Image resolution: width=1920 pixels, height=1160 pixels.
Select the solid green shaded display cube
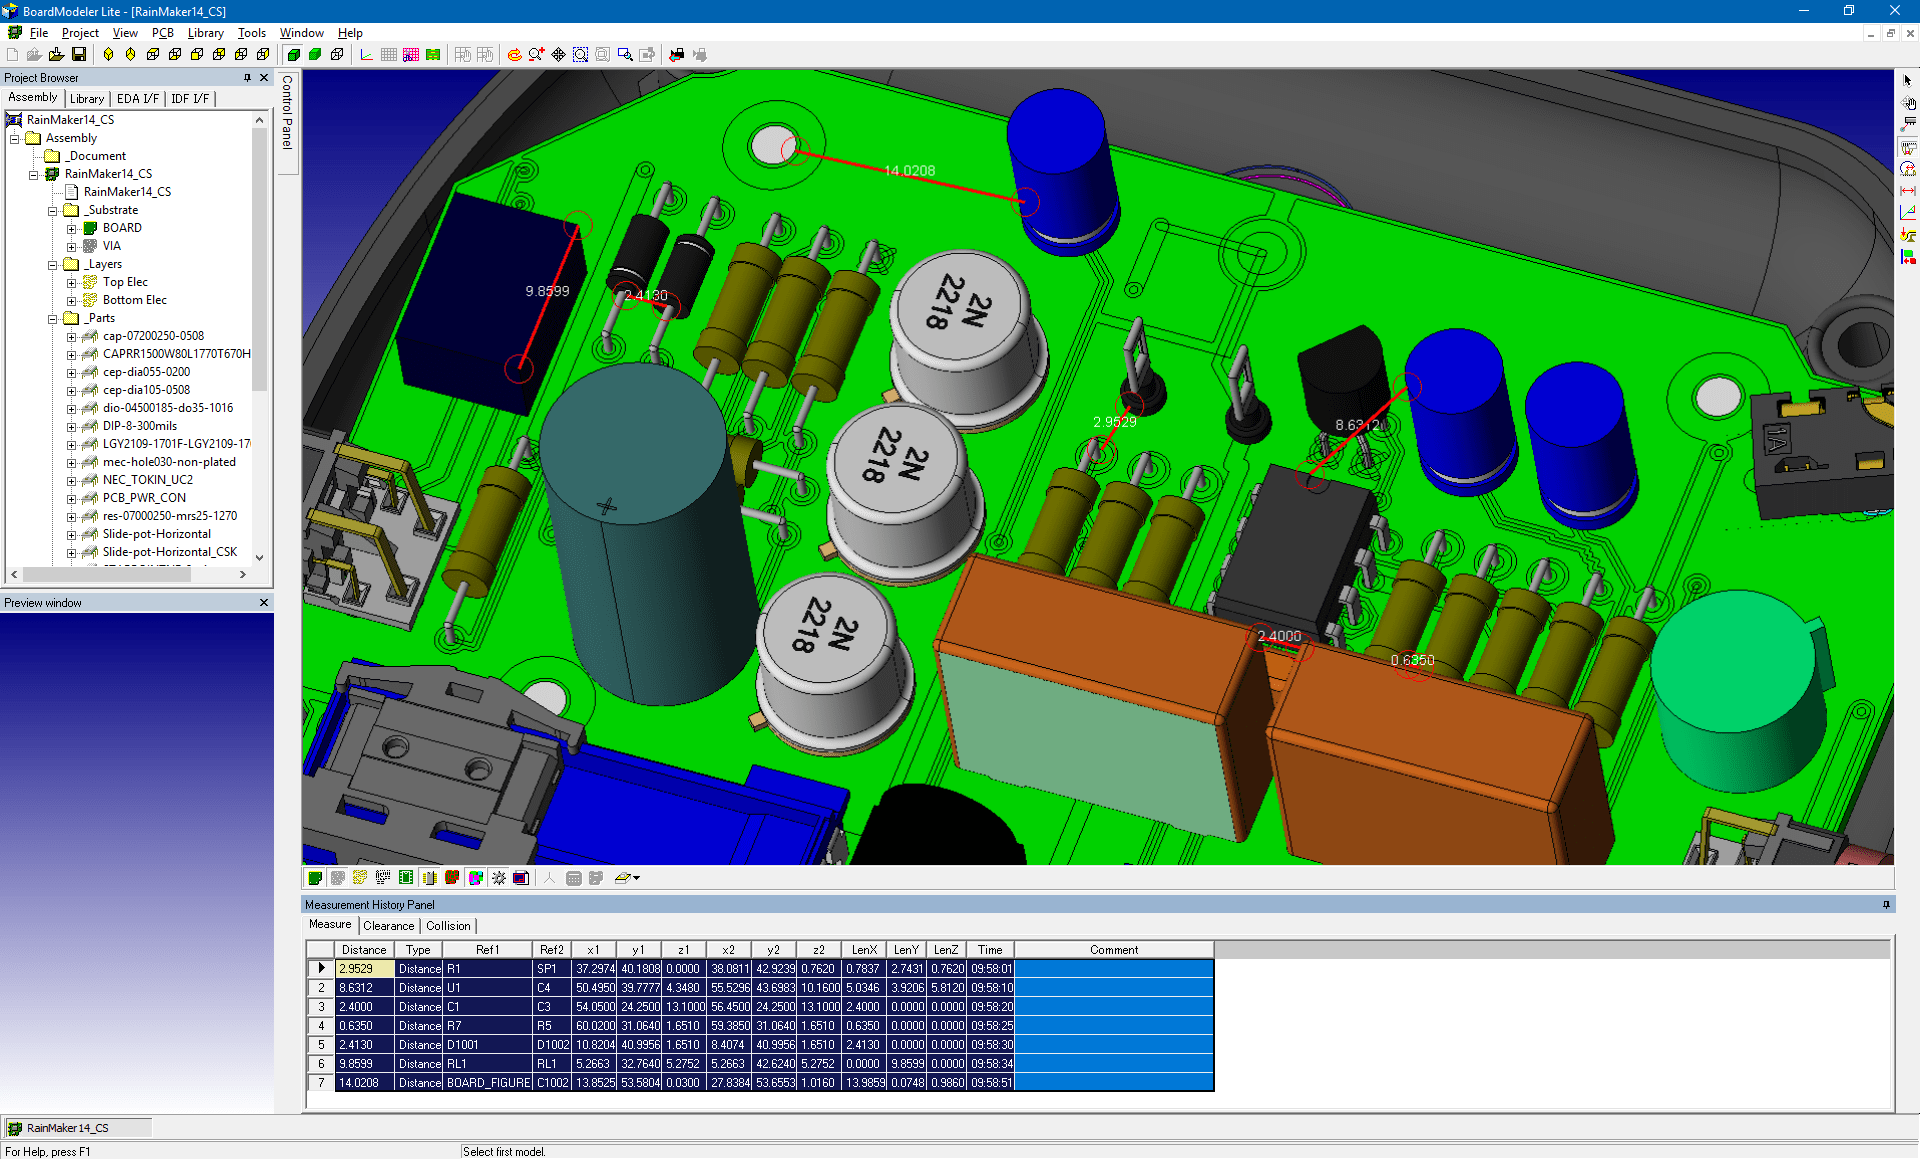[293, 55]
